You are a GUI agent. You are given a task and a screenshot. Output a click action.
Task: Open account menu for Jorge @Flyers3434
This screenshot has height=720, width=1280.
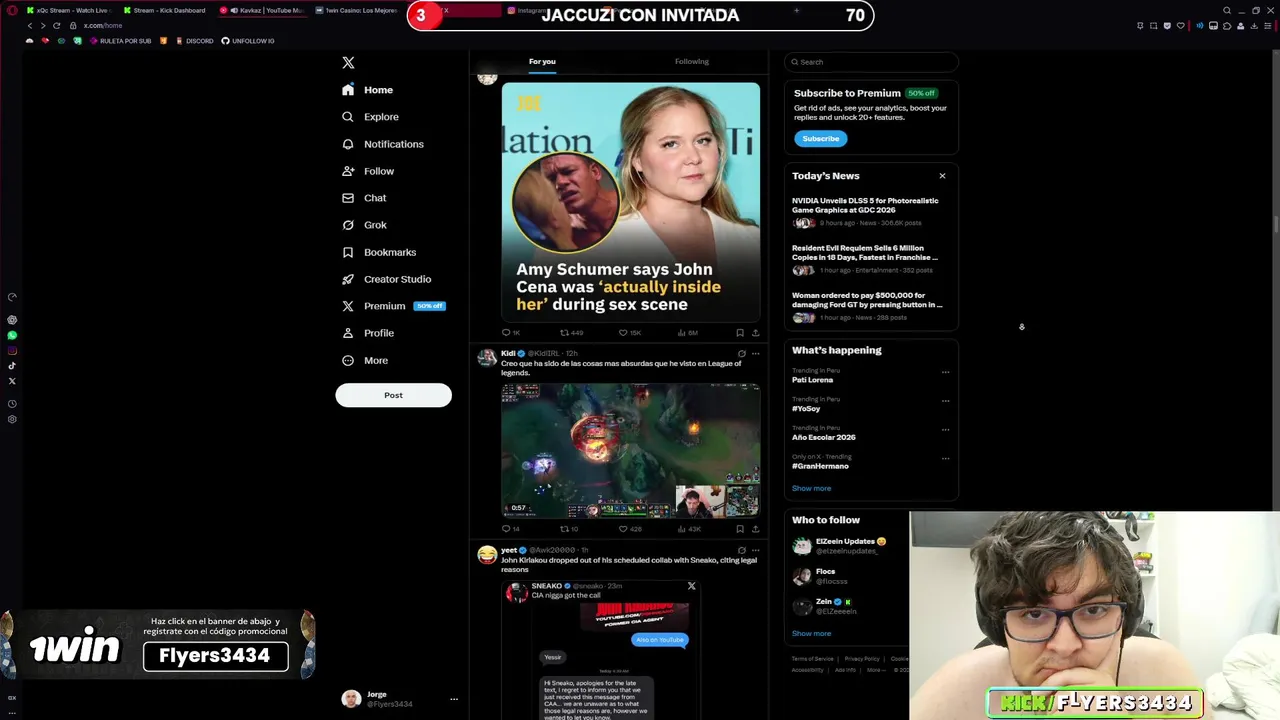pos(399,699)
